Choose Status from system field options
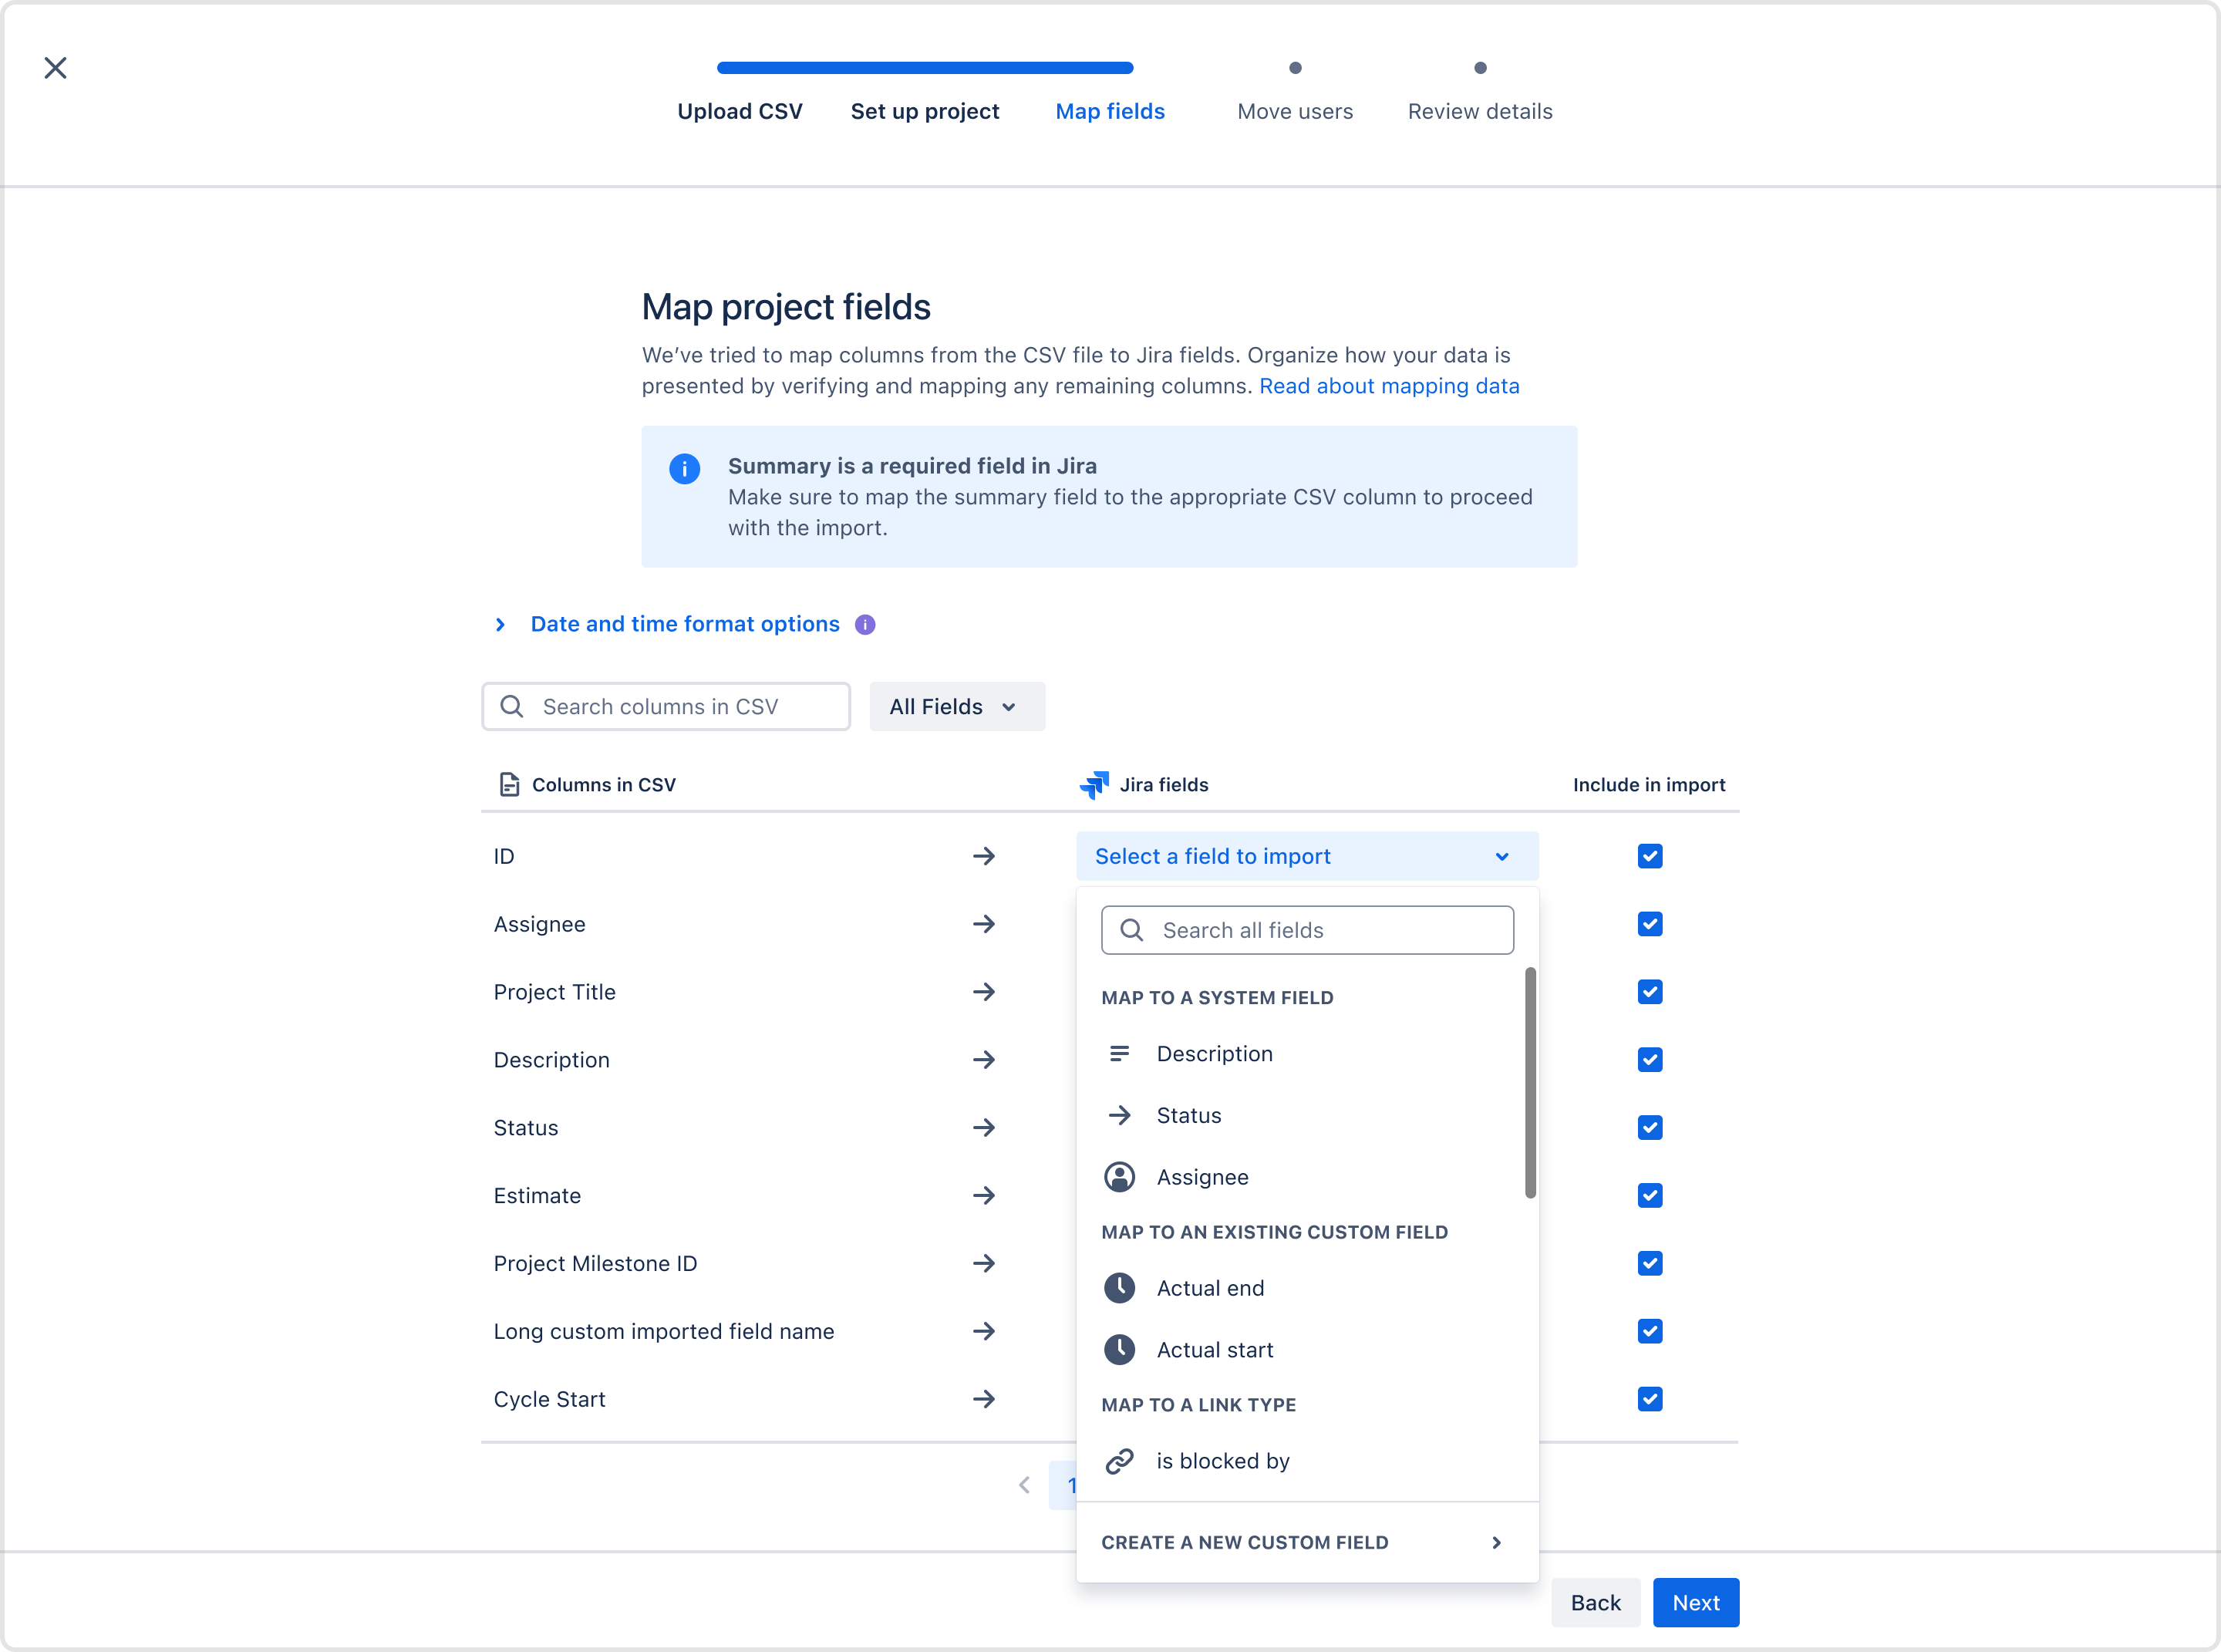The height and width of the screenshot is (1652, 2221). click(x=1188, y=1116)
